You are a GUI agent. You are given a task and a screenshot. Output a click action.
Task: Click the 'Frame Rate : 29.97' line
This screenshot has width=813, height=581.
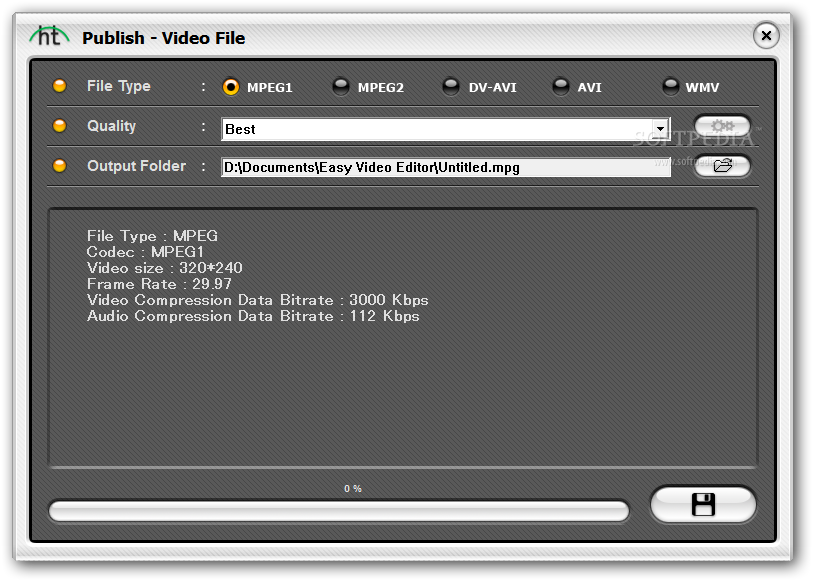(159, 284)
